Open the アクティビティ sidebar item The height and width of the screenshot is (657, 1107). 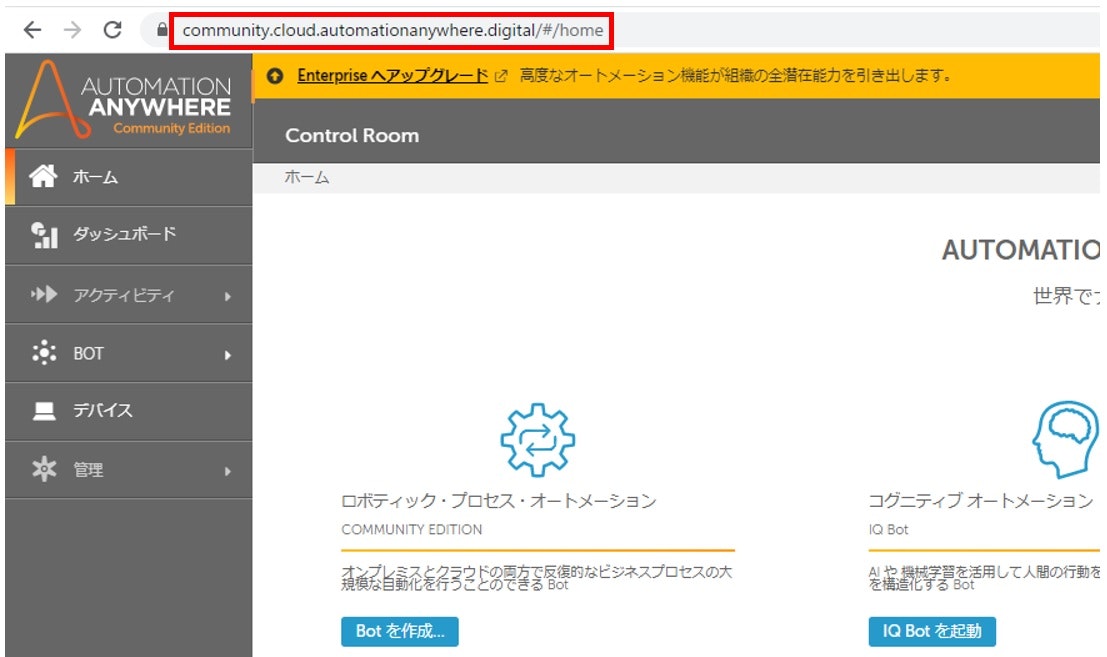[128, 294]
